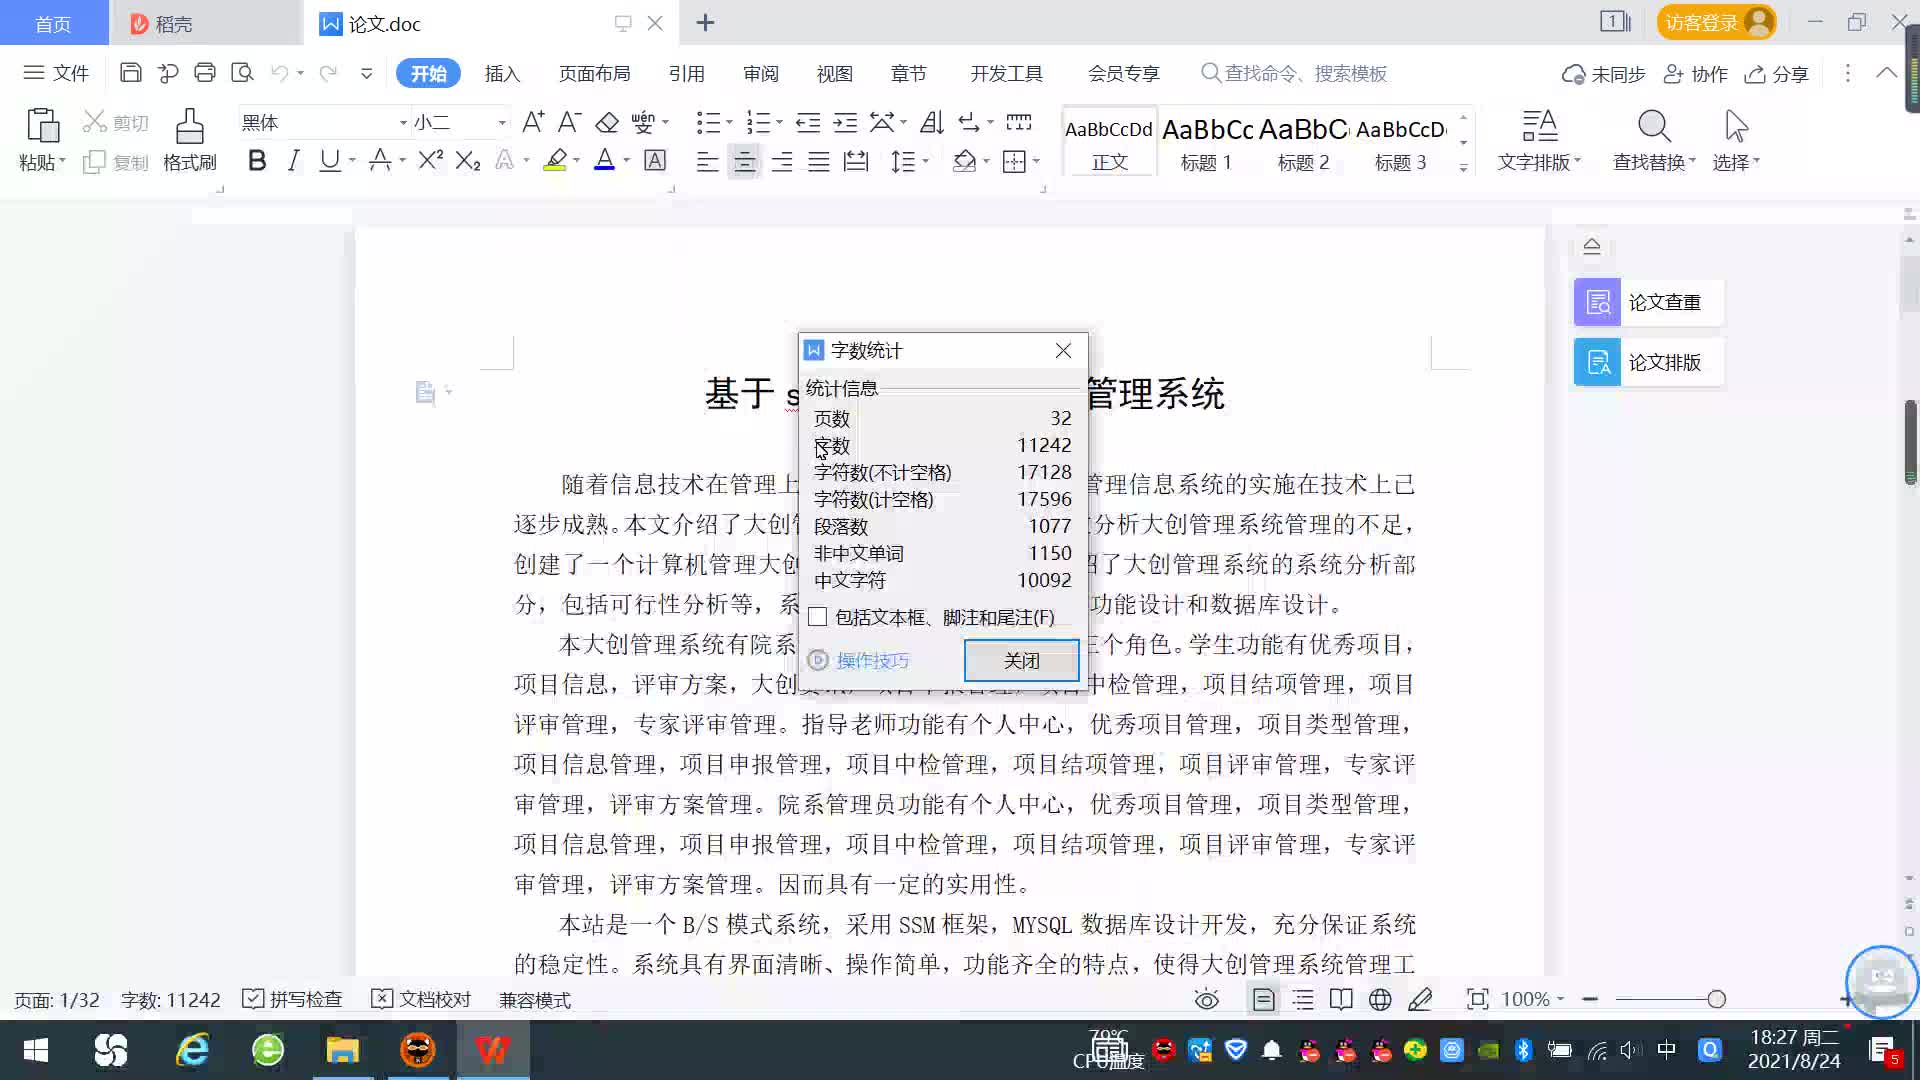This screenshot has height=1080, width=1920.
Task: Switch to eye protection mode icon
Action: tap(1207, 999)
